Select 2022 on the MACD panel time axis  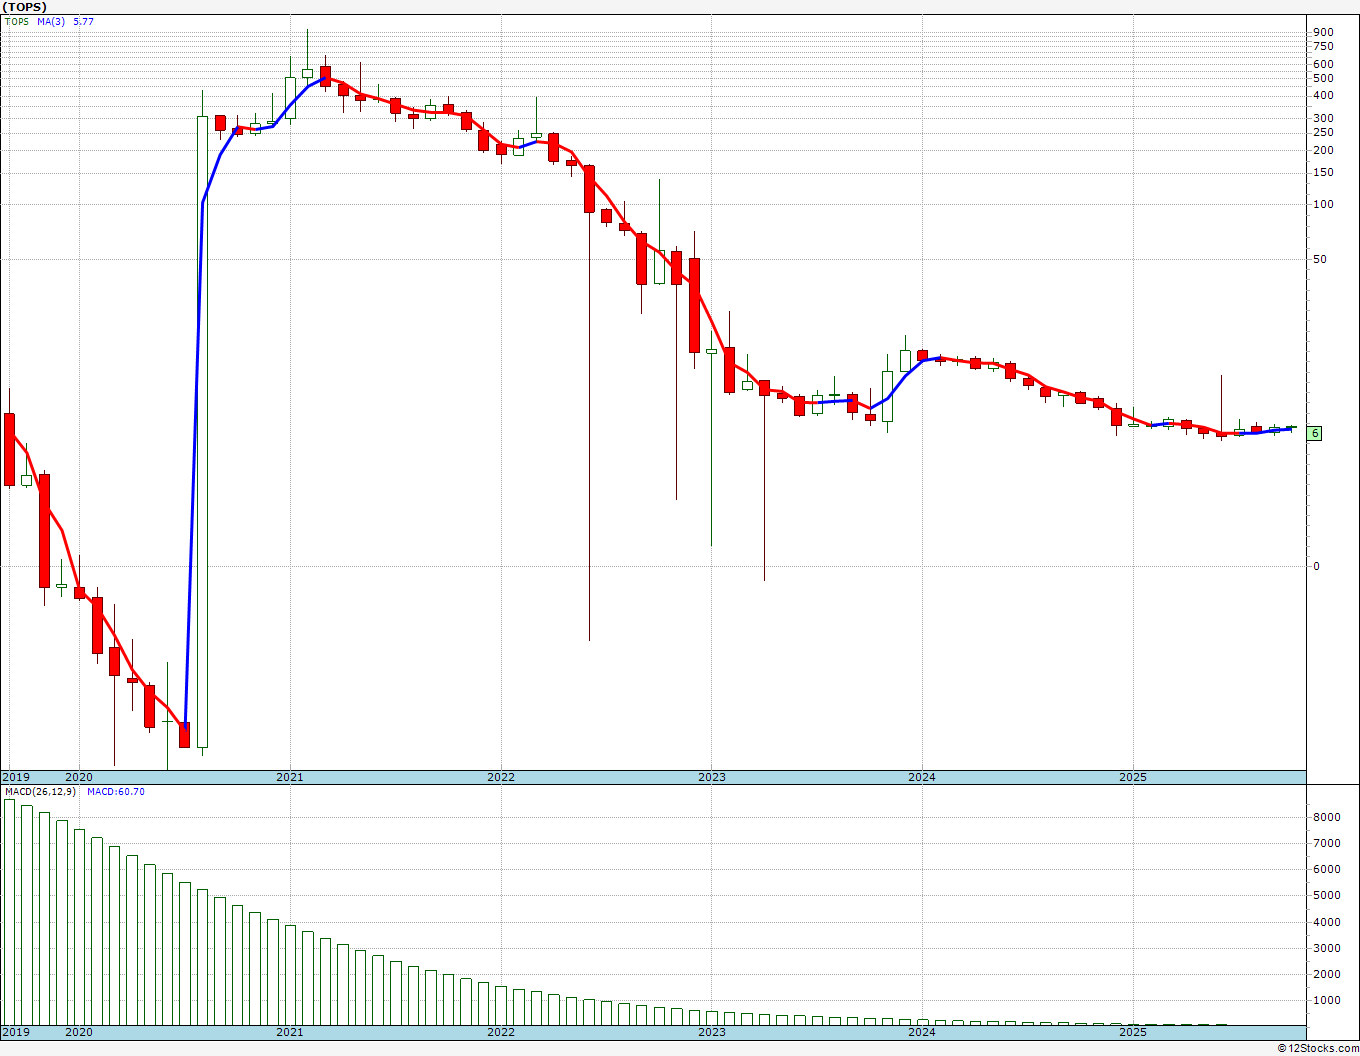[x=501, y=1032]
